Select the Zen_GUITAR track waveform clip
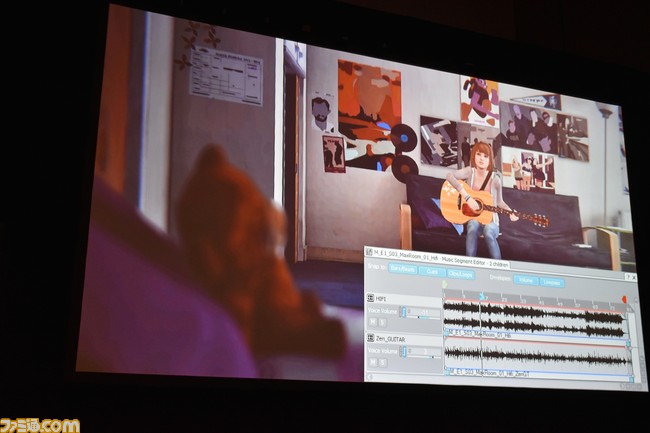 click(537, 356)
